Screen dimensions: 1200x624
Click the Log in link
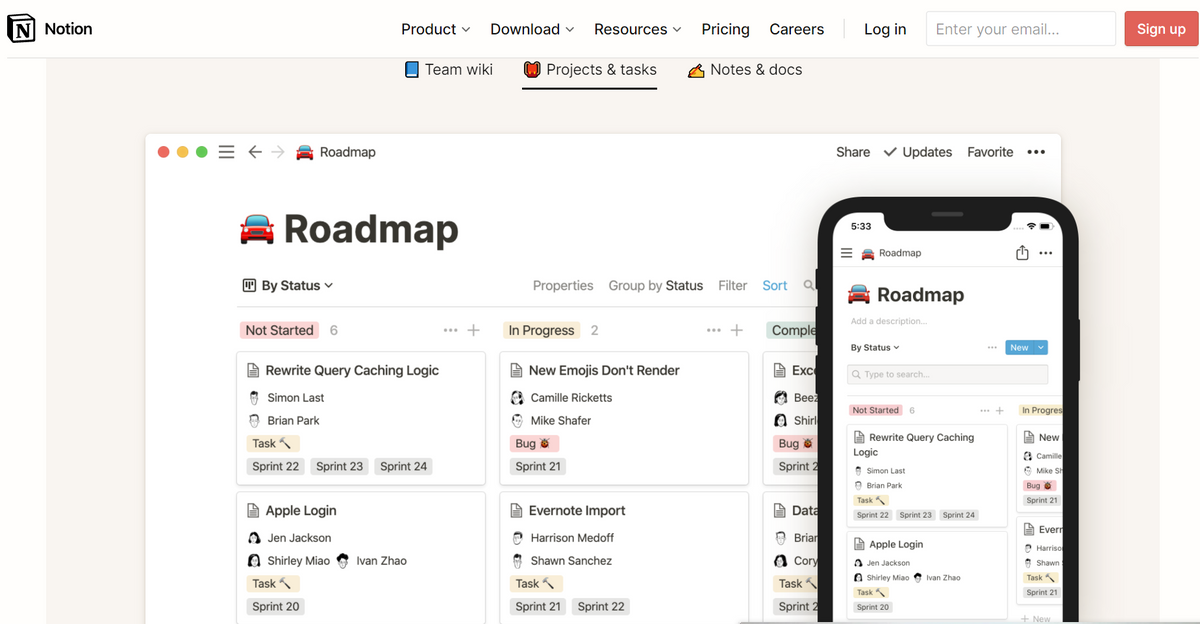[x=885, y=29]
